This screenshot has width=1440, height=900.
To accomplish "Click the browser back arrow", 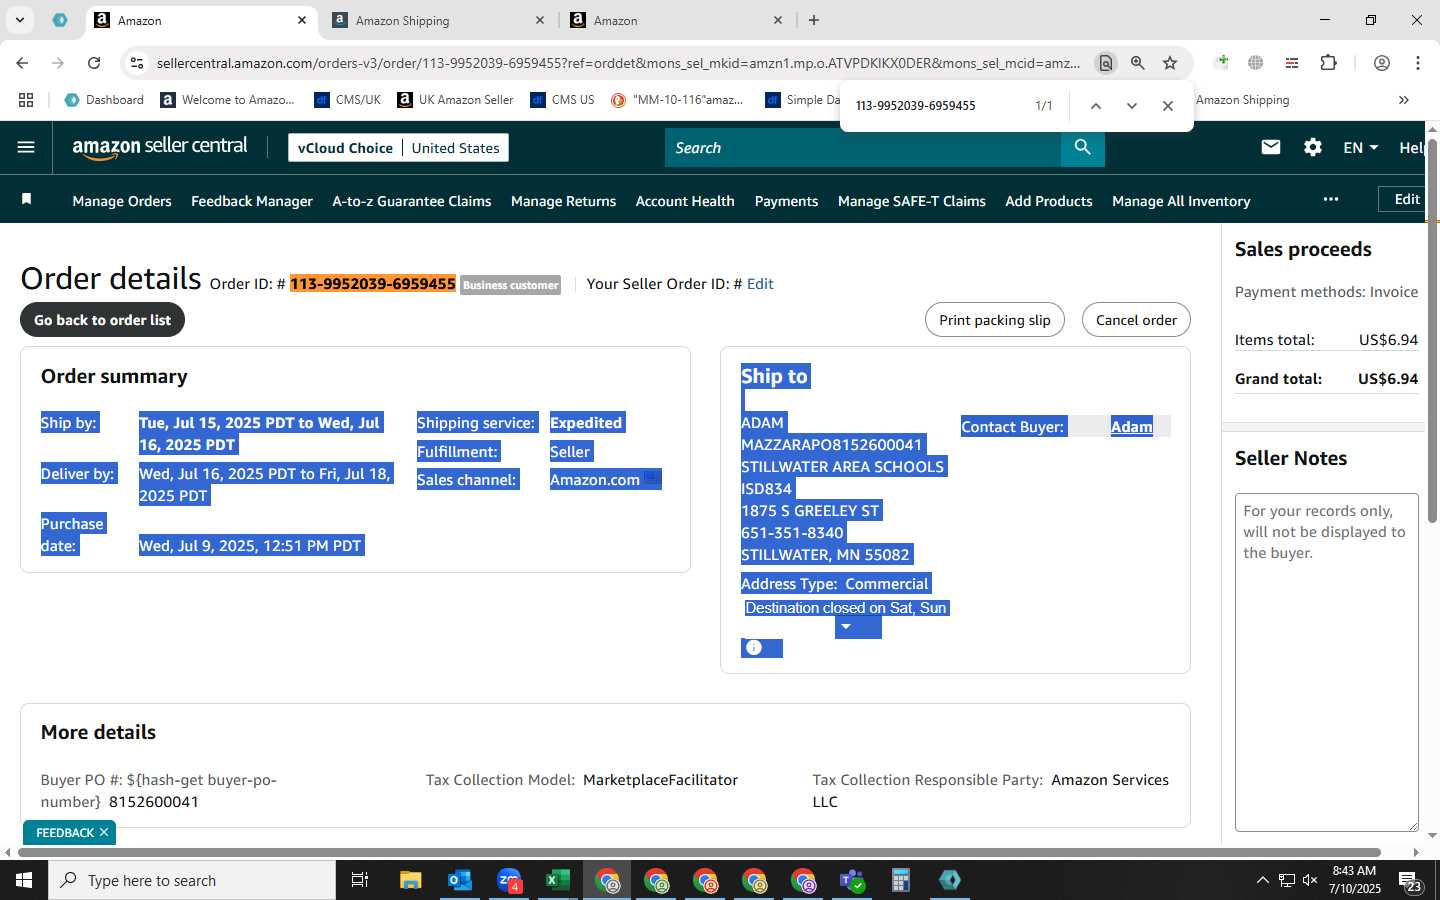I will pyautogui.click(x=22, y=63).
